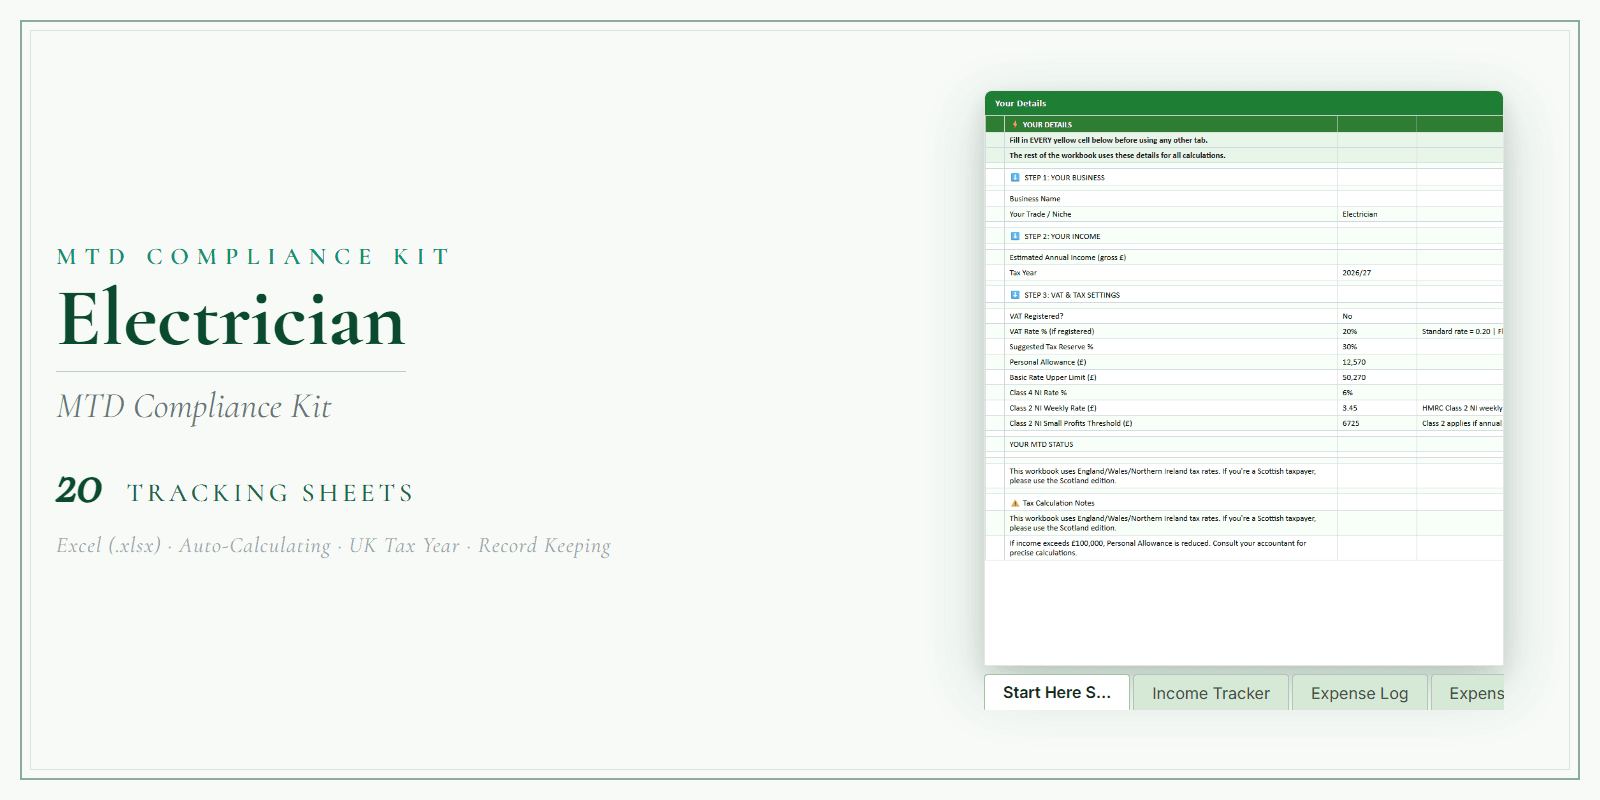Click the Tax Calculation Notes heading text
The width and height of the screenshot is (1600, 800).
(x=1058, y=503)
